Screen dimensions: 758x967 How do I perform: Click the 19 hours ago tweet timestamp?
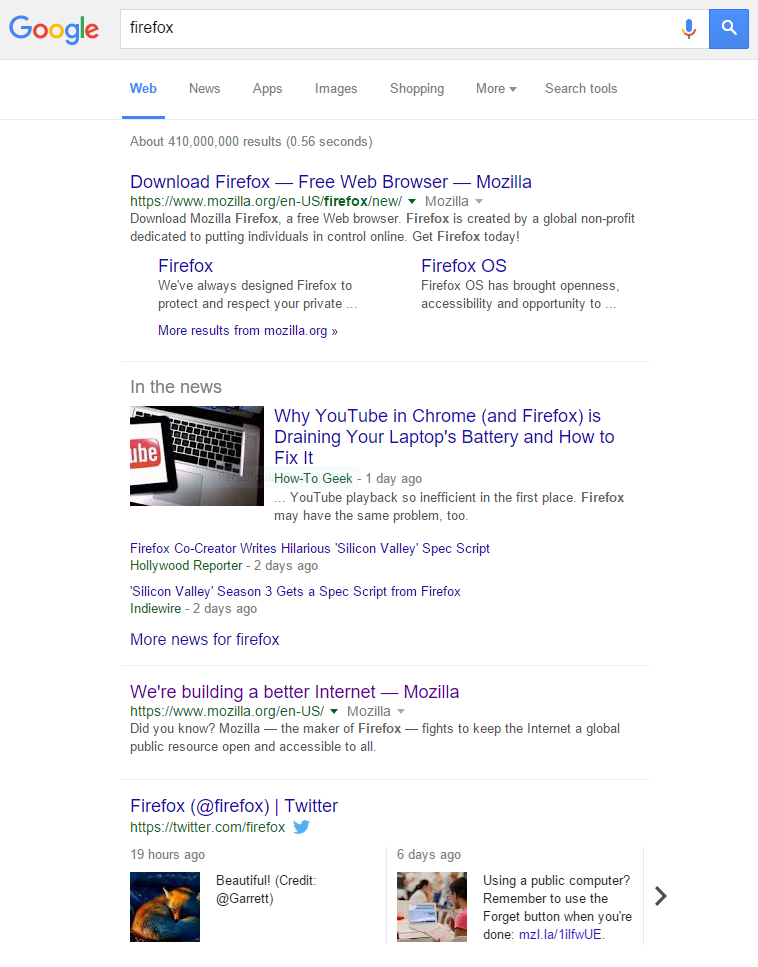coord(167,854)
